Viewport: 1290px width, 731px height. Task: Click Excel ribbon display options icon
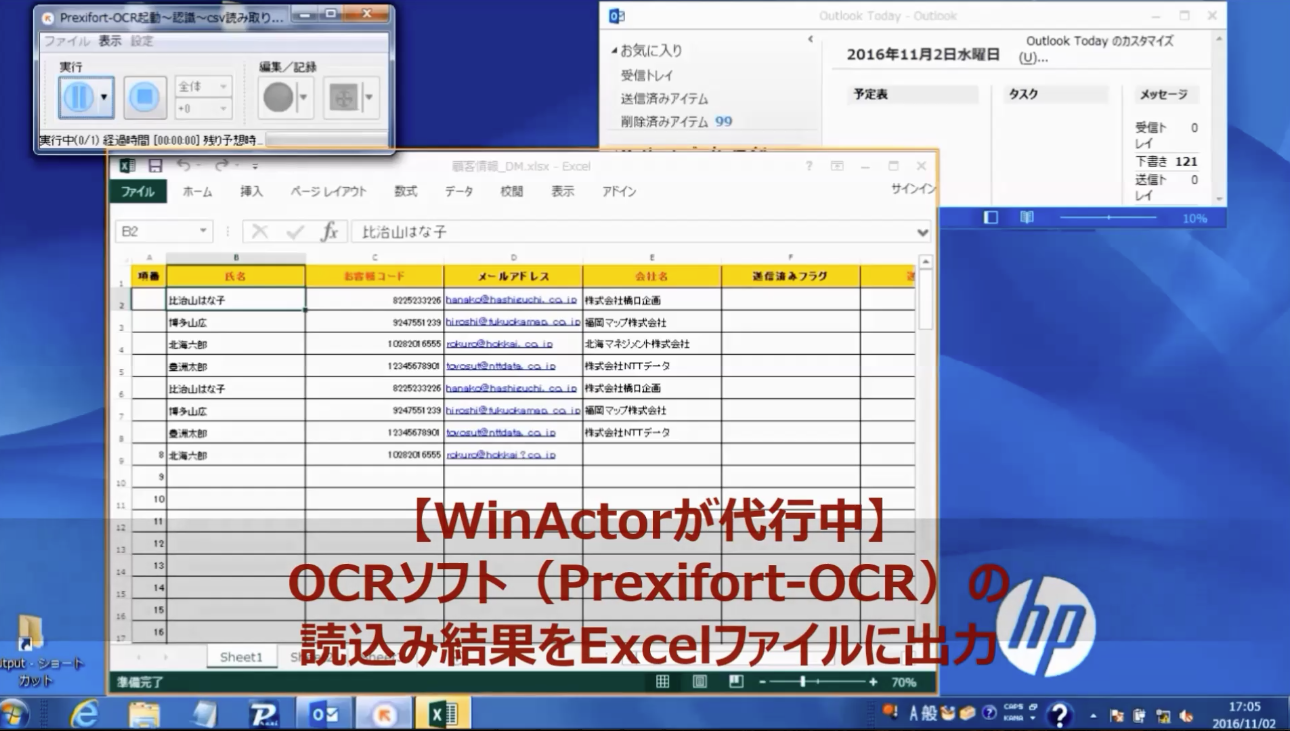(837, 166)
